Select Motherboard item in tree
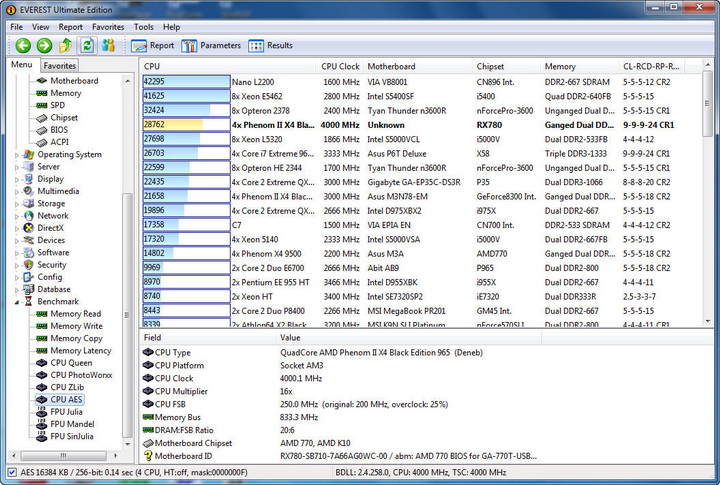 click(x=74, y=81)
